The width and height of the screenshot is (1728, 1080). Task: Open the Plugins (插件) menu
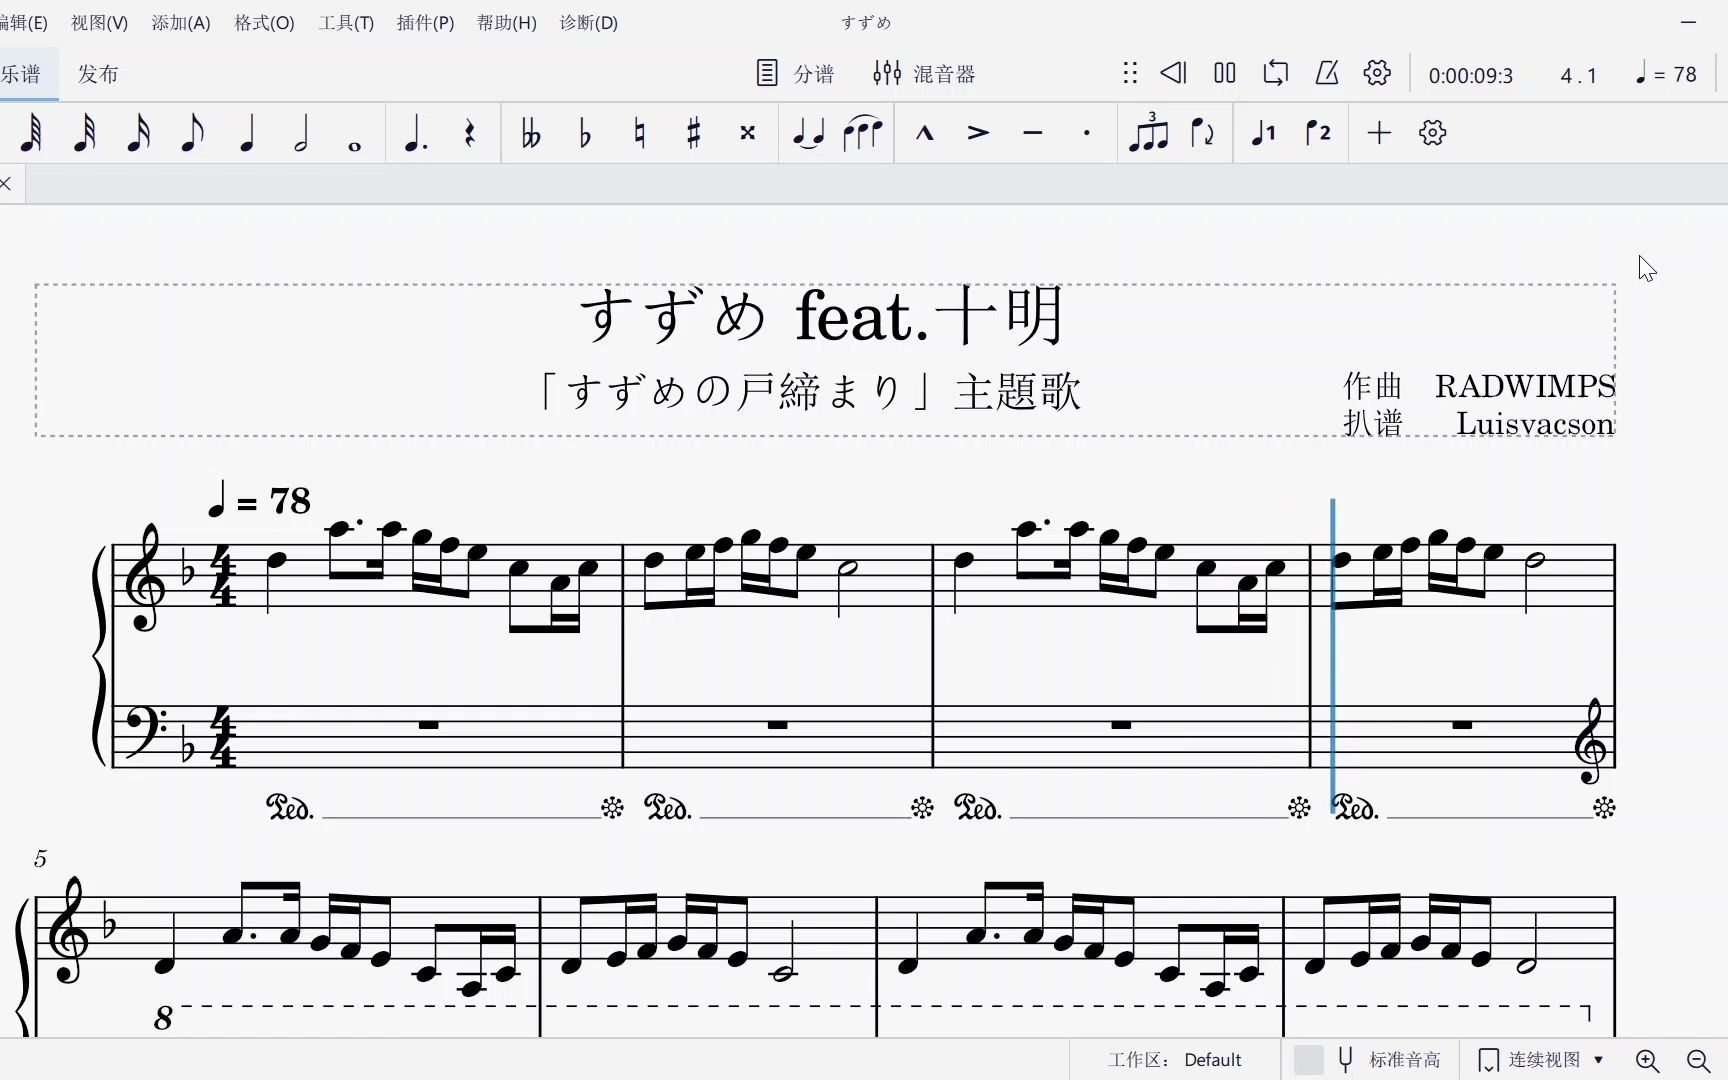[425, 22]
